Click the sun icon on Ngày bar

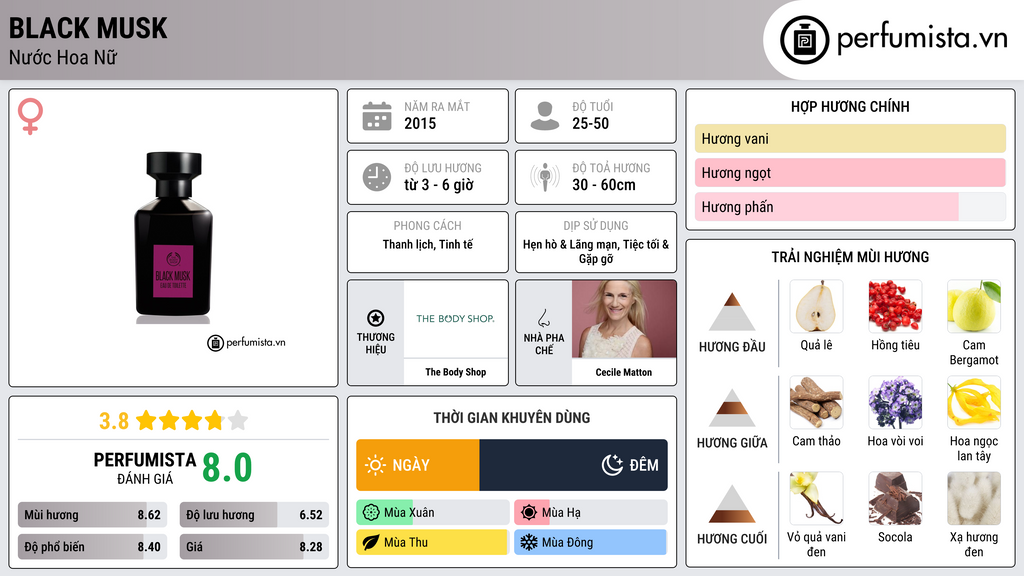376,465
